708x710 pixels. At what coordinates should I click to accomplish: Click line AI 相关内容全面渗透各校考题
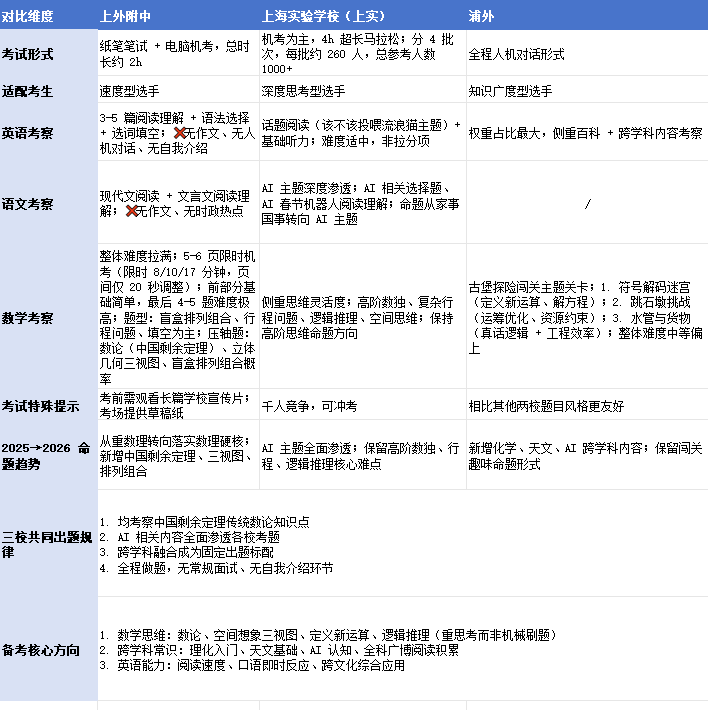(x=190, y=537)
